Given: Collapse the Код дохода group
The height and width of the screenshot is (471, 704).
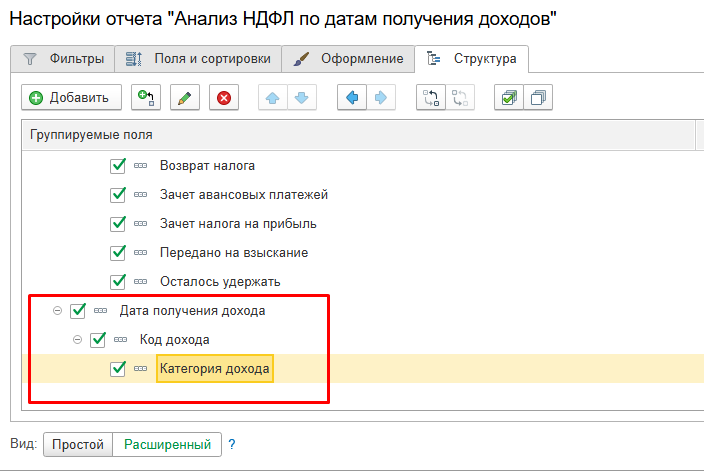Looking at the screenshot, I should tap(77, 340).
